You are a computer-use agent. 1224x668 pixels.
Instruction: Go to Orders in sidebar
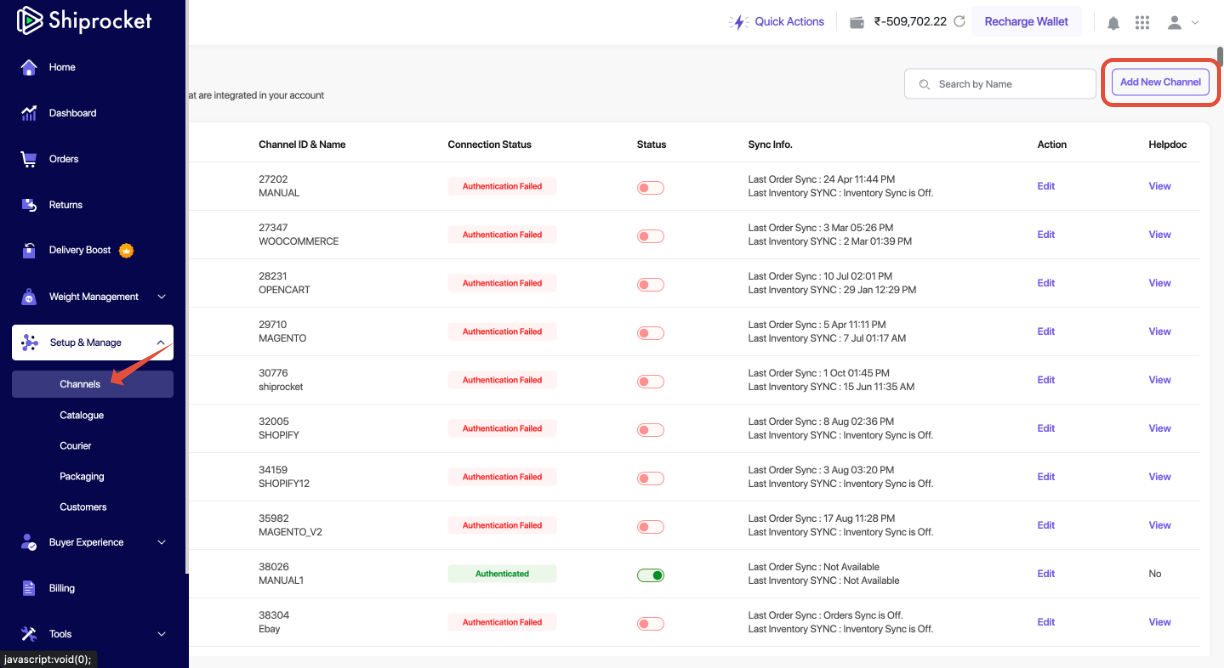click(64, 159)
